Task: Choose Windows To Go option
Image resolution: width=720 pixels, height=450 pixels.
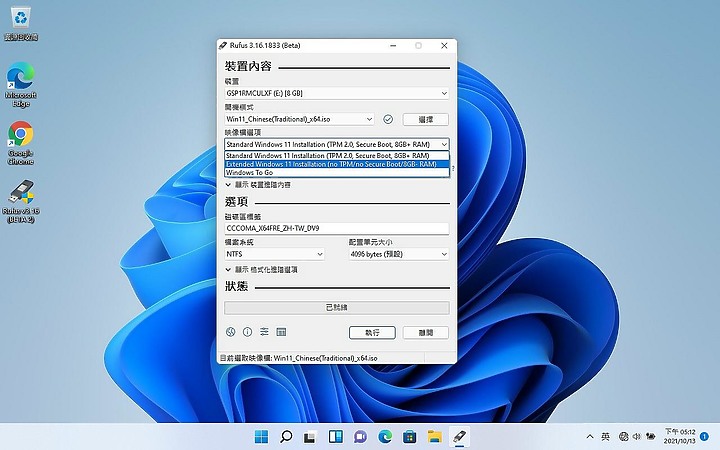Action: pos(337,173)
